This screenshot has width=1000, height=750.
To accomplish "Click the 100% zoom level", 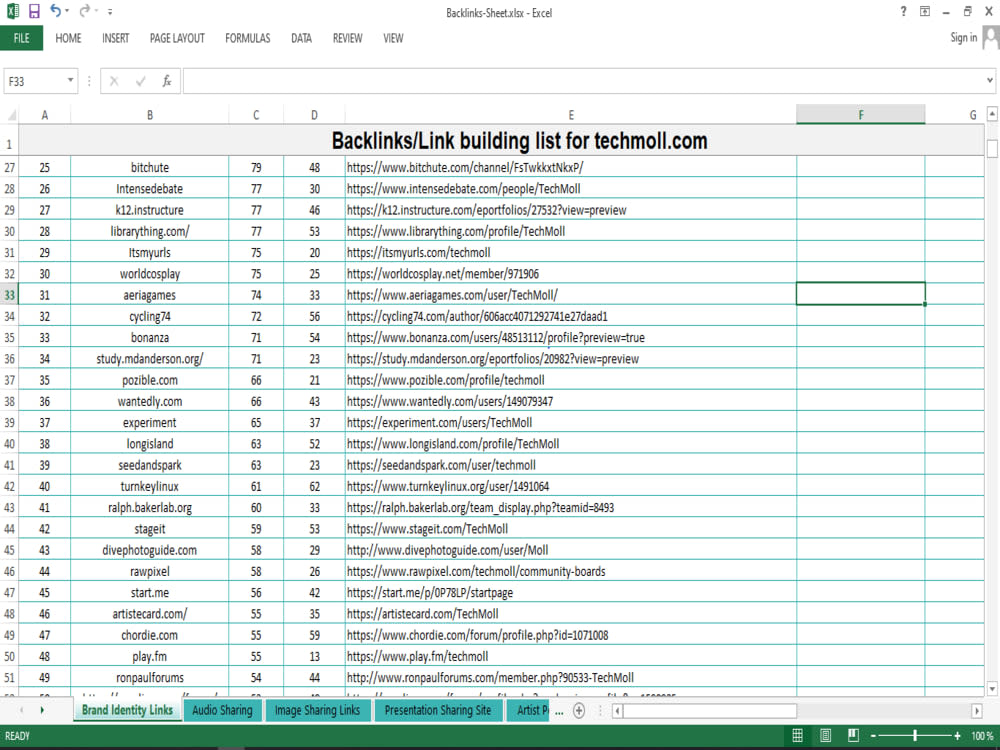I will [982, 736].
